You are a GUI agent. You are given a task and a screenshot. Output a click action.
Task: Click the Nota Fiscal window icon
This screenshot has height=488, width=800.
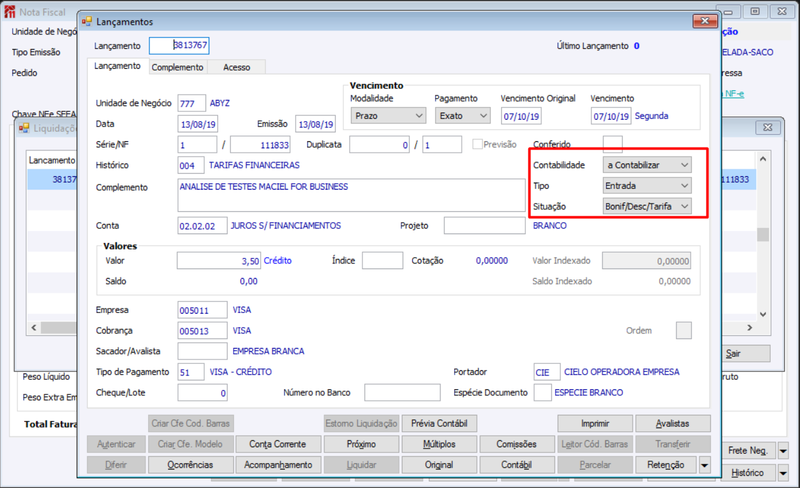point(10,12)
